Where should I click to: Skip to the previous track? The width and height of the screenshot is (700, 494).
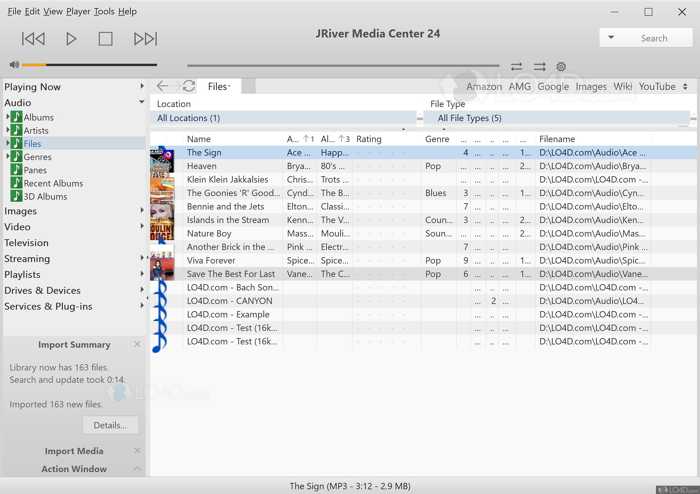pos(33,39)
